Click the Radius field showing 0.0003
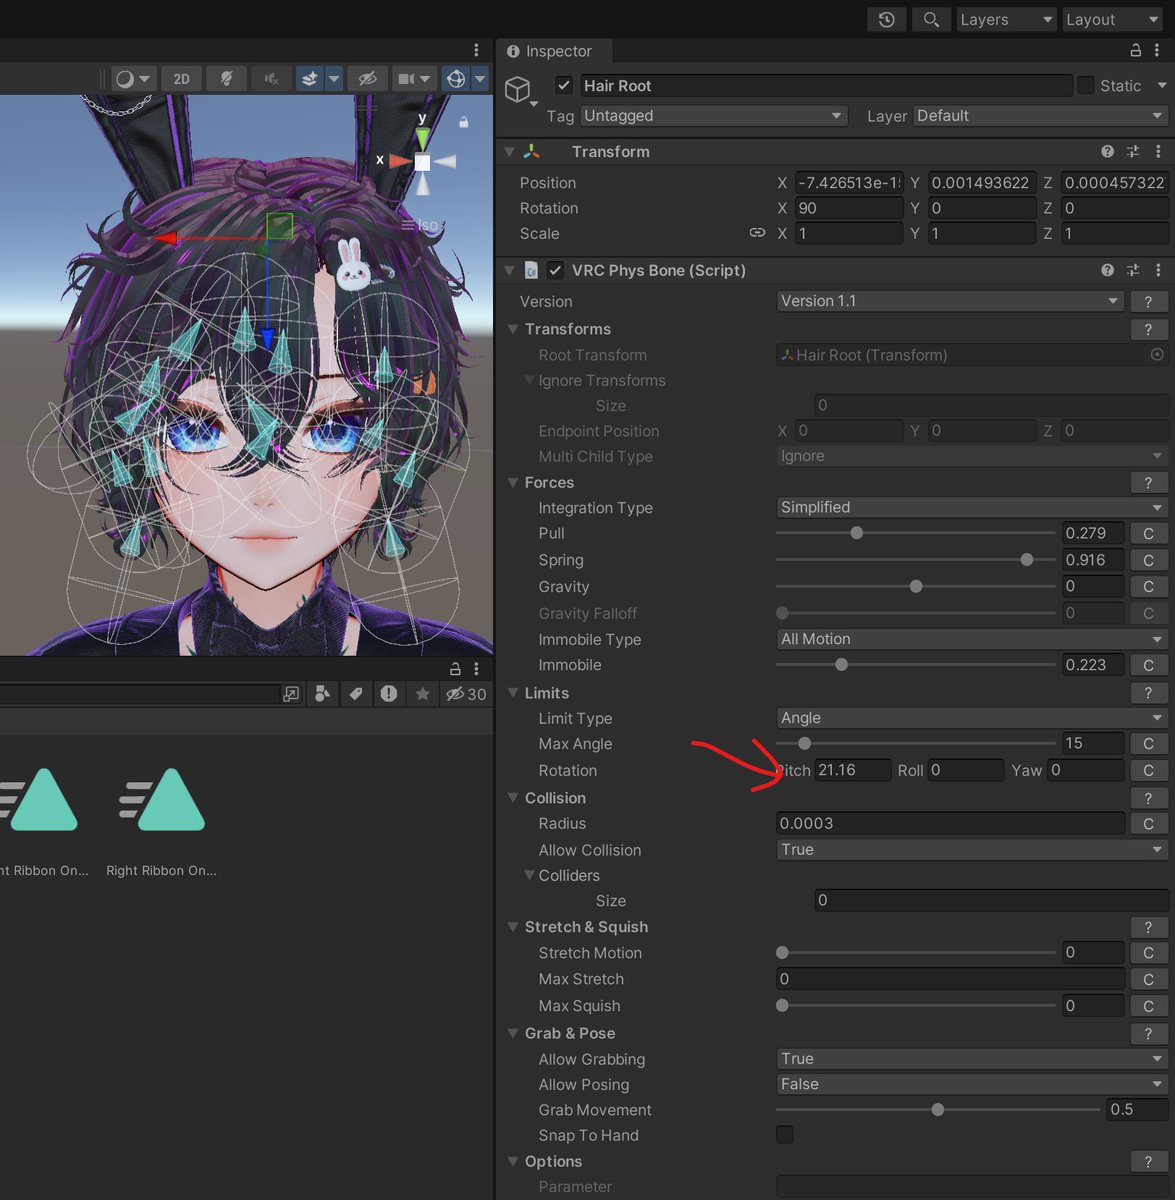This screenshot has width=1175, height=1200. 950,824
